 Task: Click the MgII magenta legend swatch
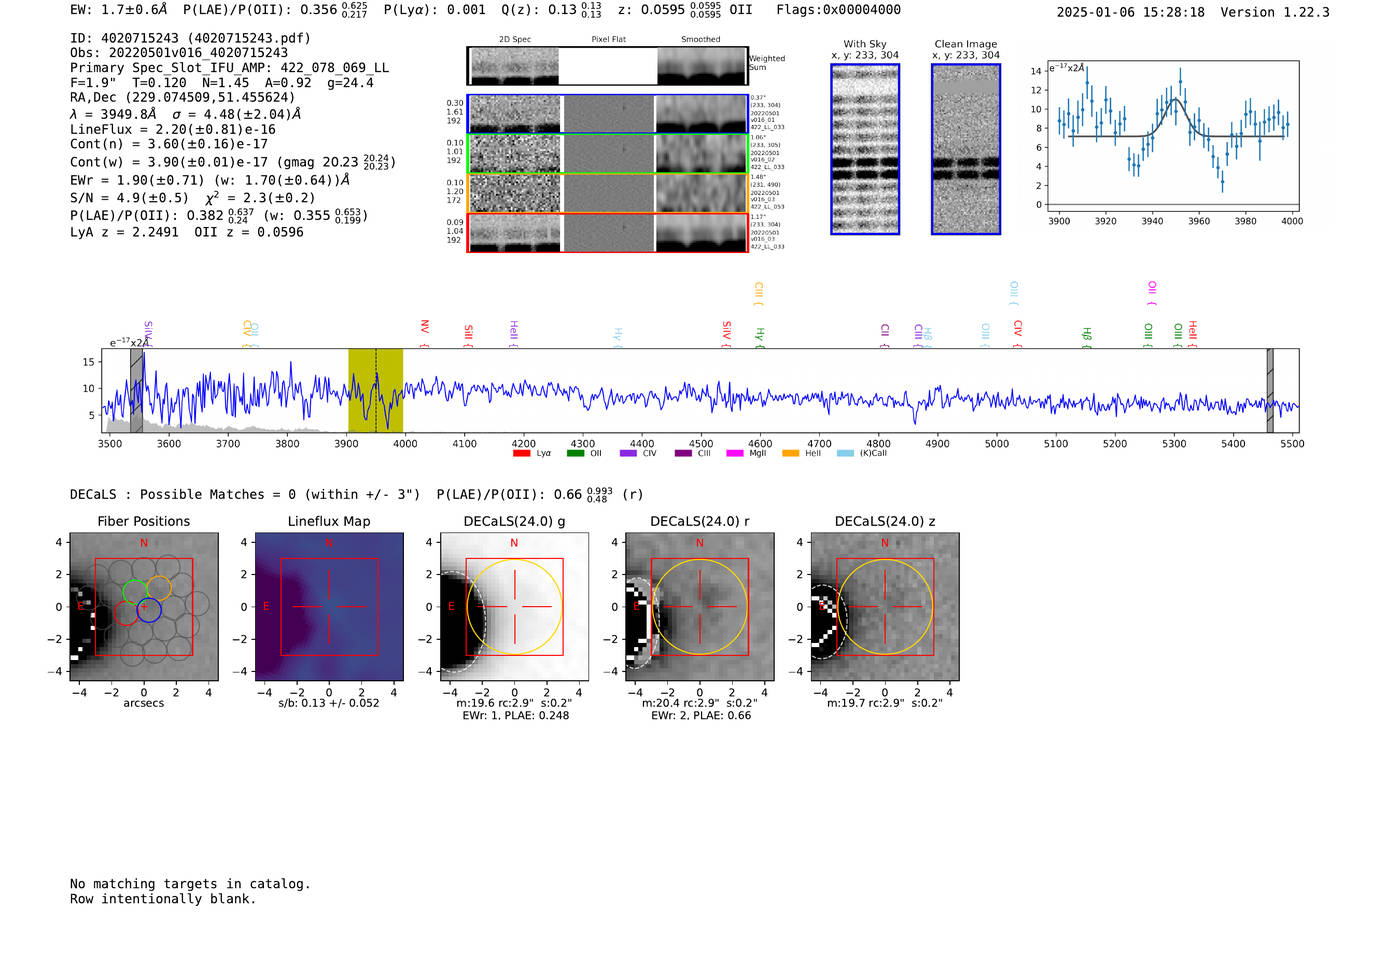[735, 453]
